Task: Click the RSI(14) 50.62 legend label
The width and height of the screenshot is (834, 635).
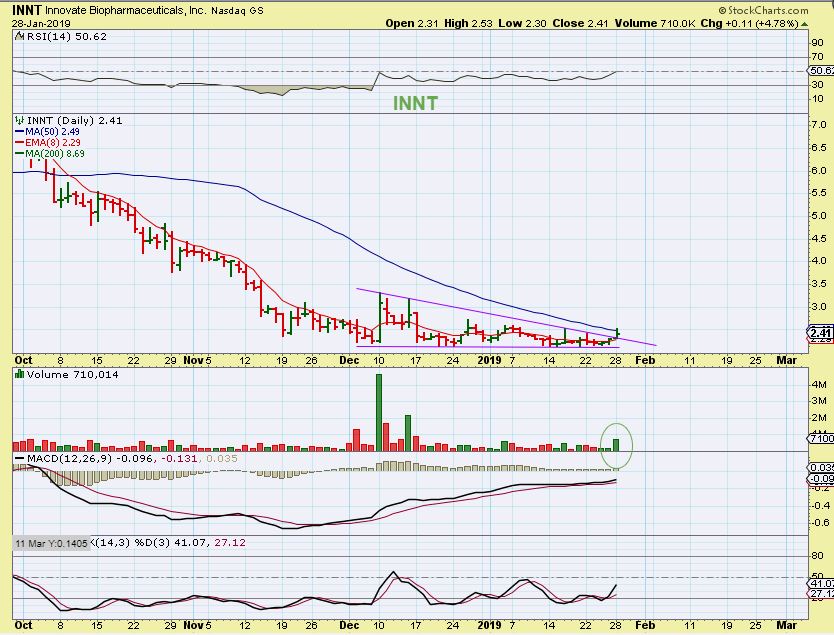Action: tap(66, 36)
